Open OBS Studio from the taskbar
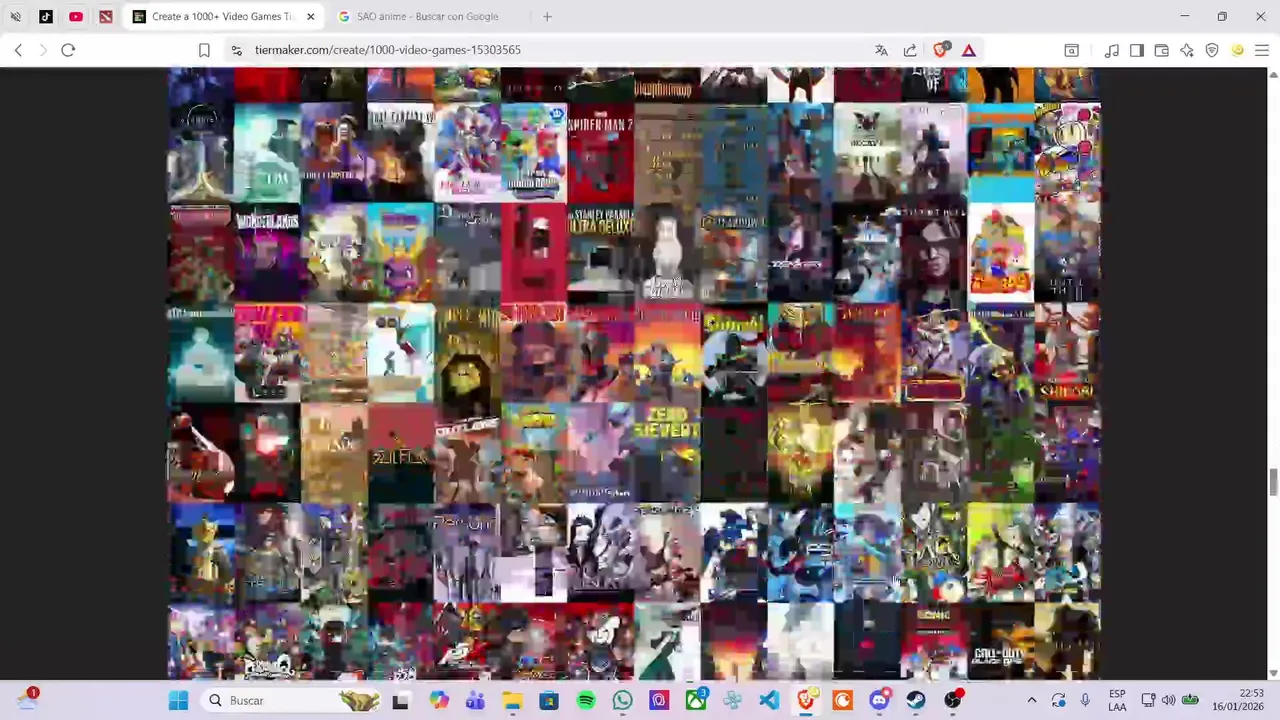This screenshot has width=1280, height=720. click(x=953, y=700)
